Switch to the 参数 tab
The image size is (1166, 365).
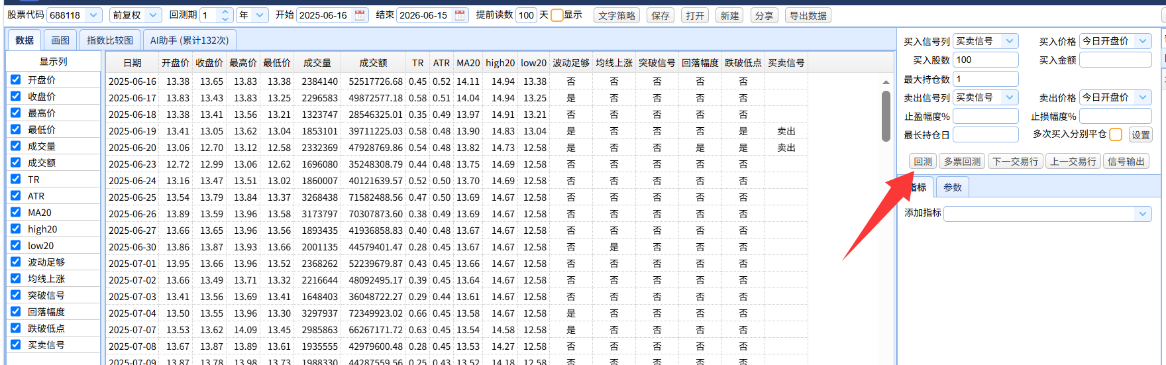tap(953, 187)
